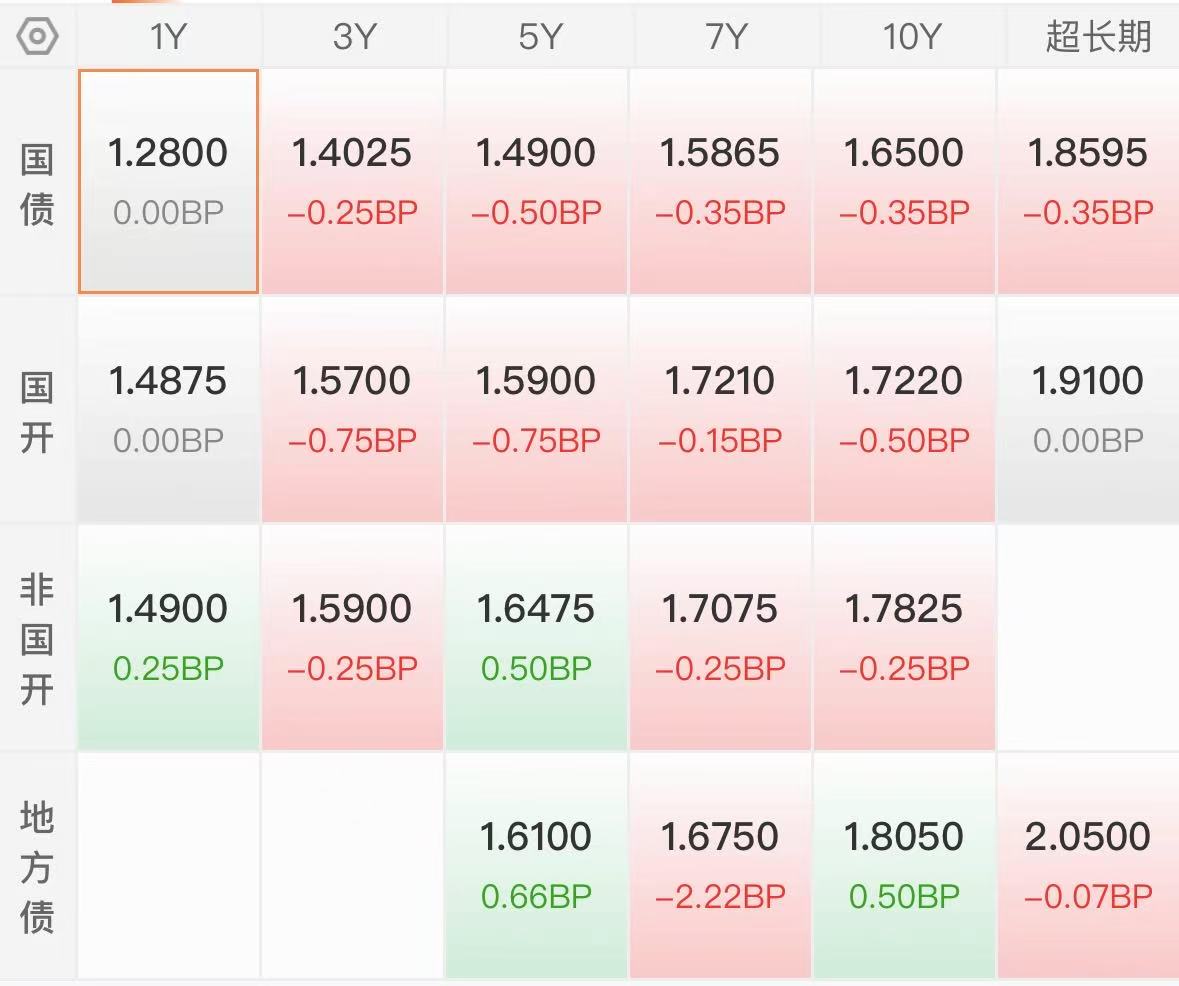Viewport: 1179px width, 986px height.
Task: Select the 地方债 超长期 cell 2.0500
Action: point(1089,865)
